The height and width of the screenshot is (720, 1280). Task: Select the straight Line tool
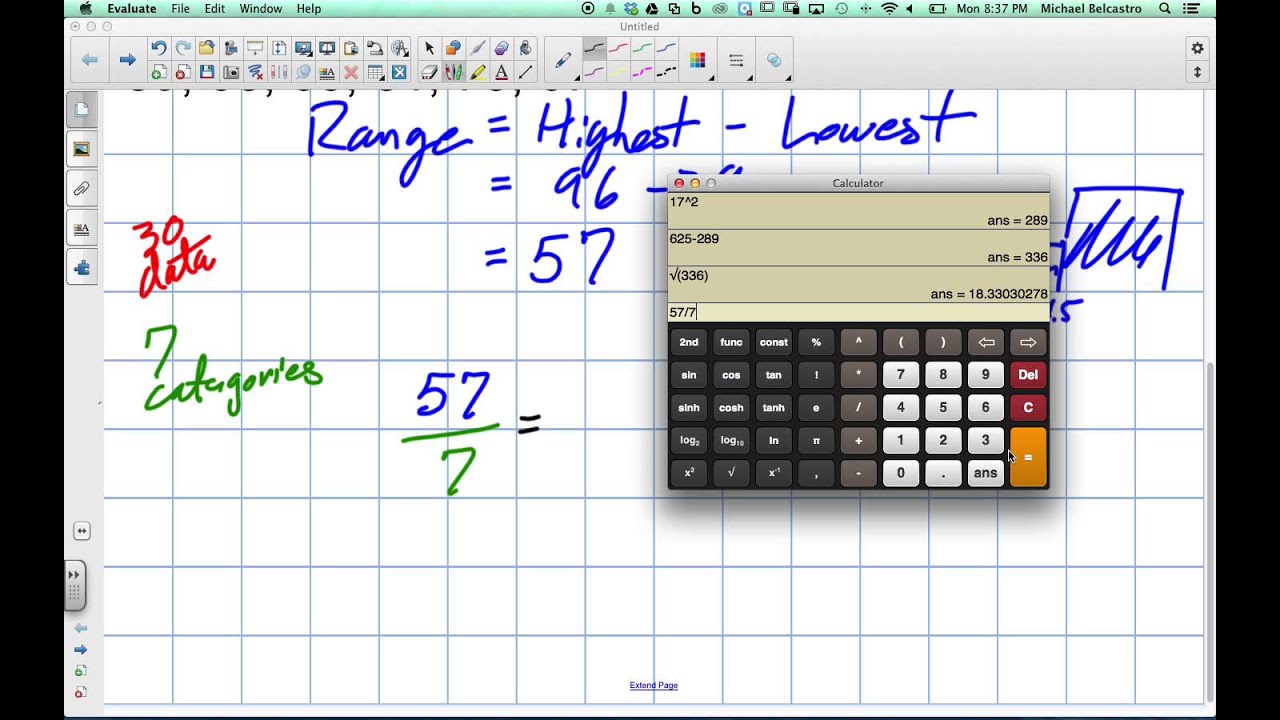(x=525, y=73)
